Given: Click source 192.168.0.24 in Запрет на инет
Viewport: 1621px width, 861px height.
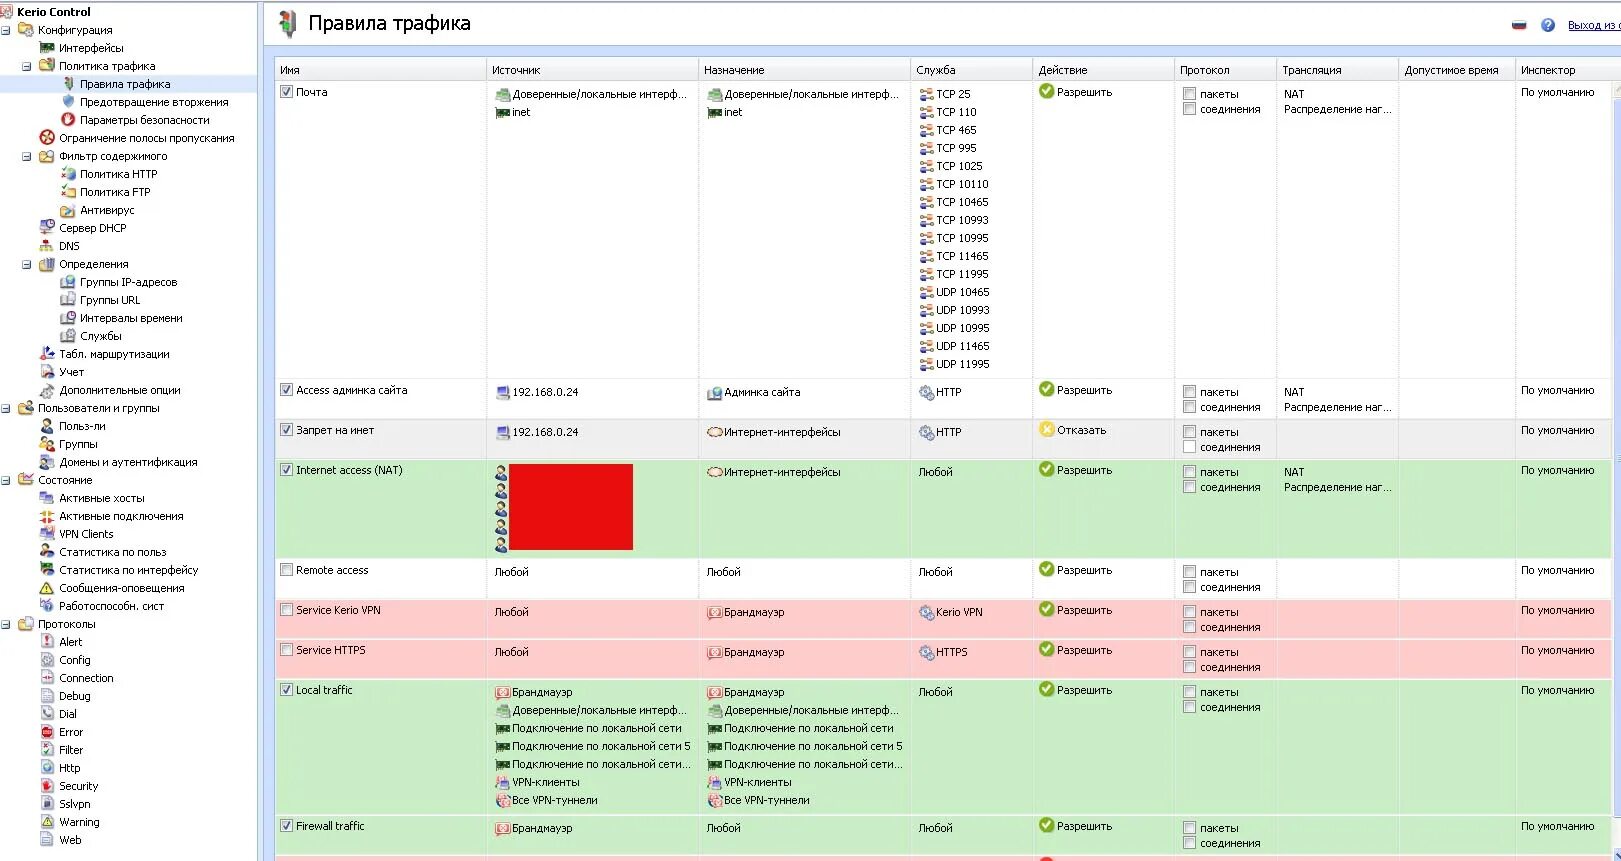Looking at the screenshot, I should [545, 432].
